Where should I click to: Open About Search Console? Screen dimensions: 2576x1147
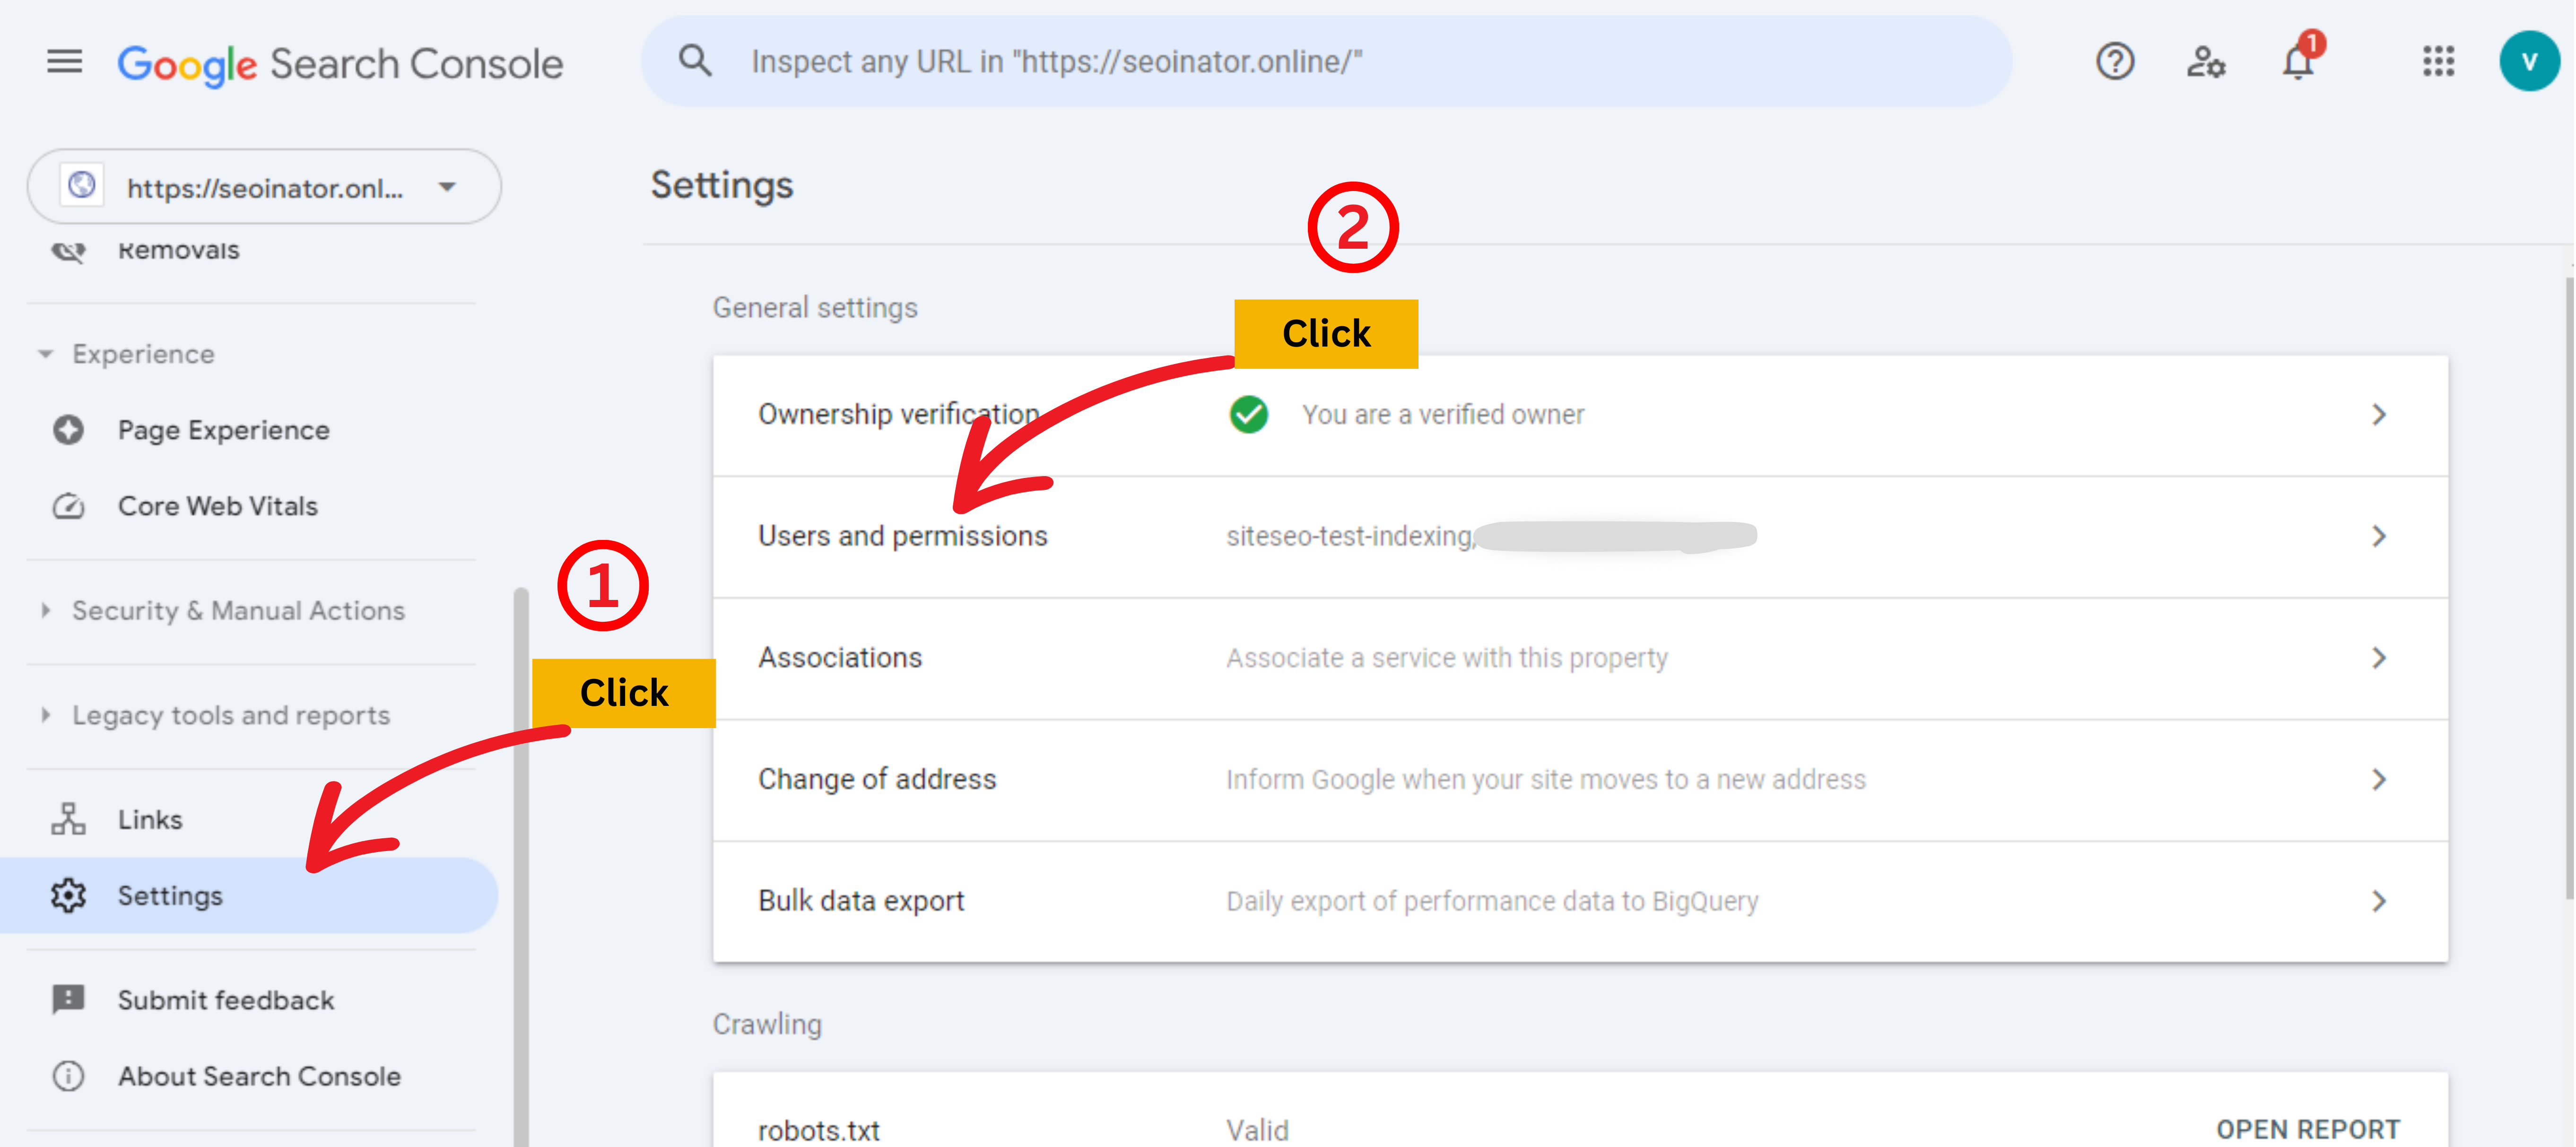(249, 1076)
